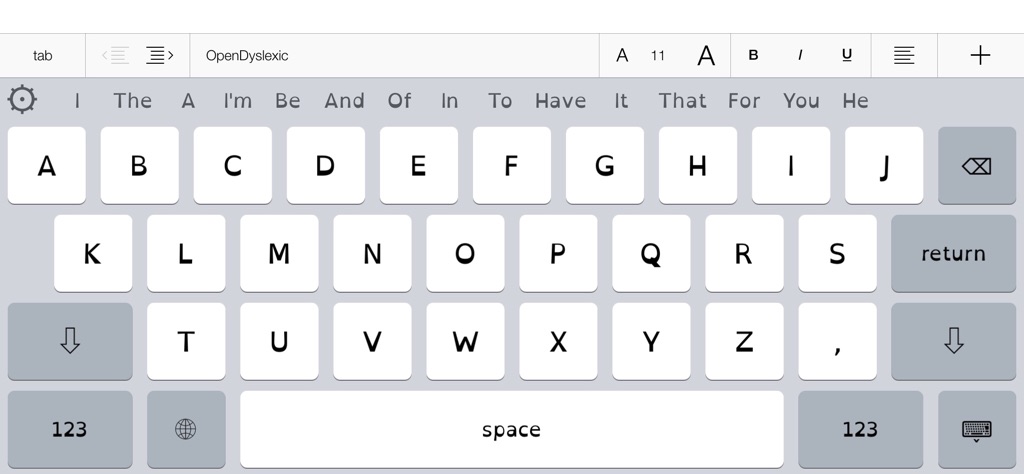Tap the backspace delete key
Image resolution: width=1024 pixels, height=474 pixels.
976,166
